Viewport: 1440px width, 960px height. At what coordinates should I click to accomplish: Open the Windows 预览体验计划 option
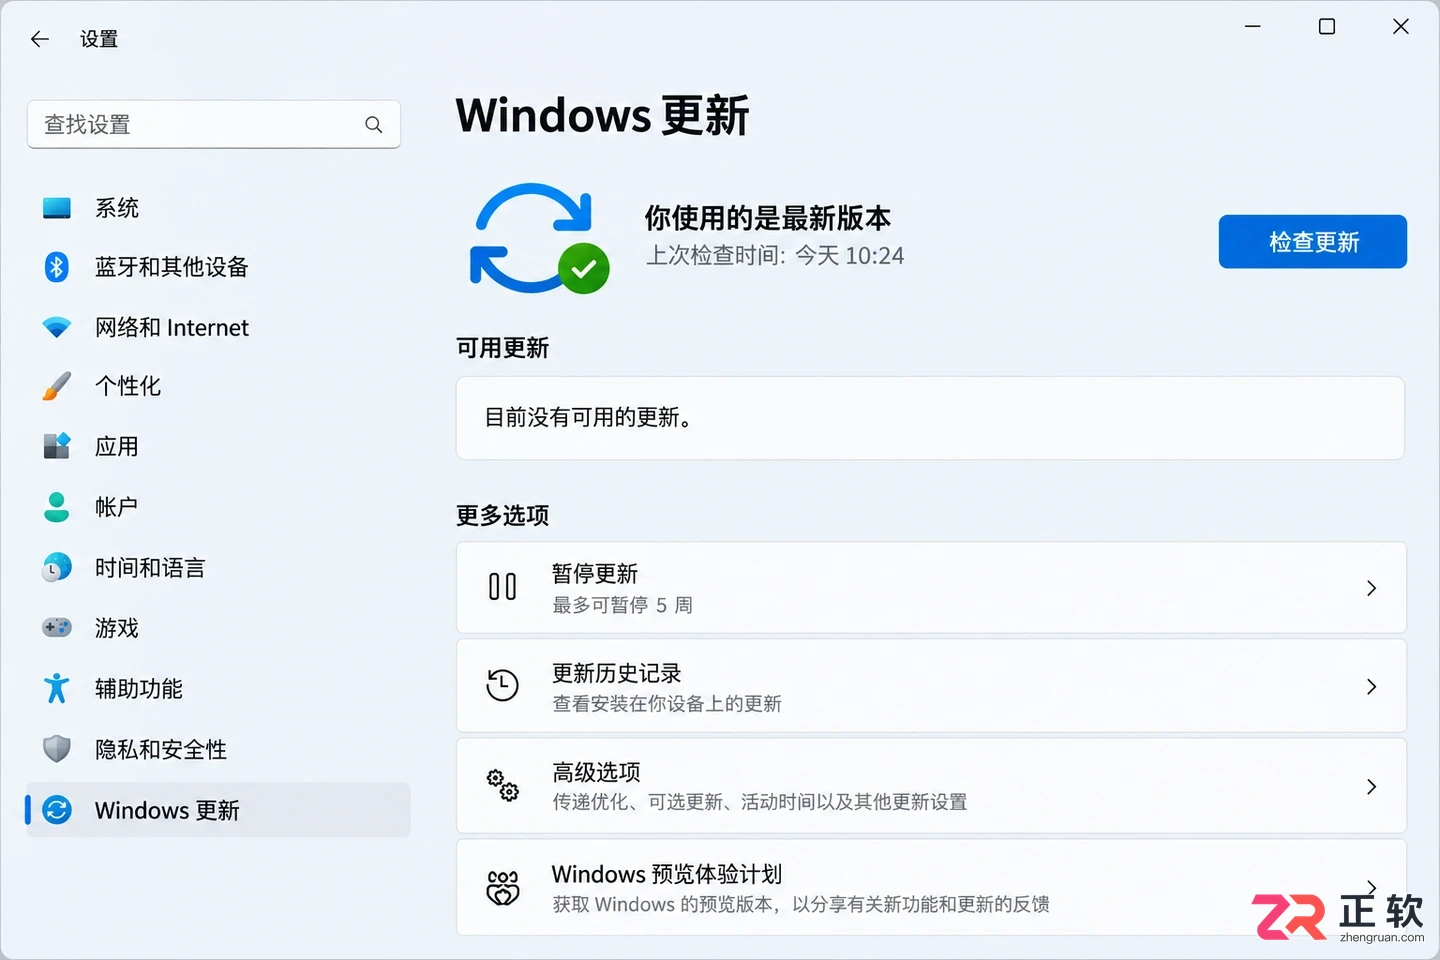pyautogui.click(x=931, y=887)
